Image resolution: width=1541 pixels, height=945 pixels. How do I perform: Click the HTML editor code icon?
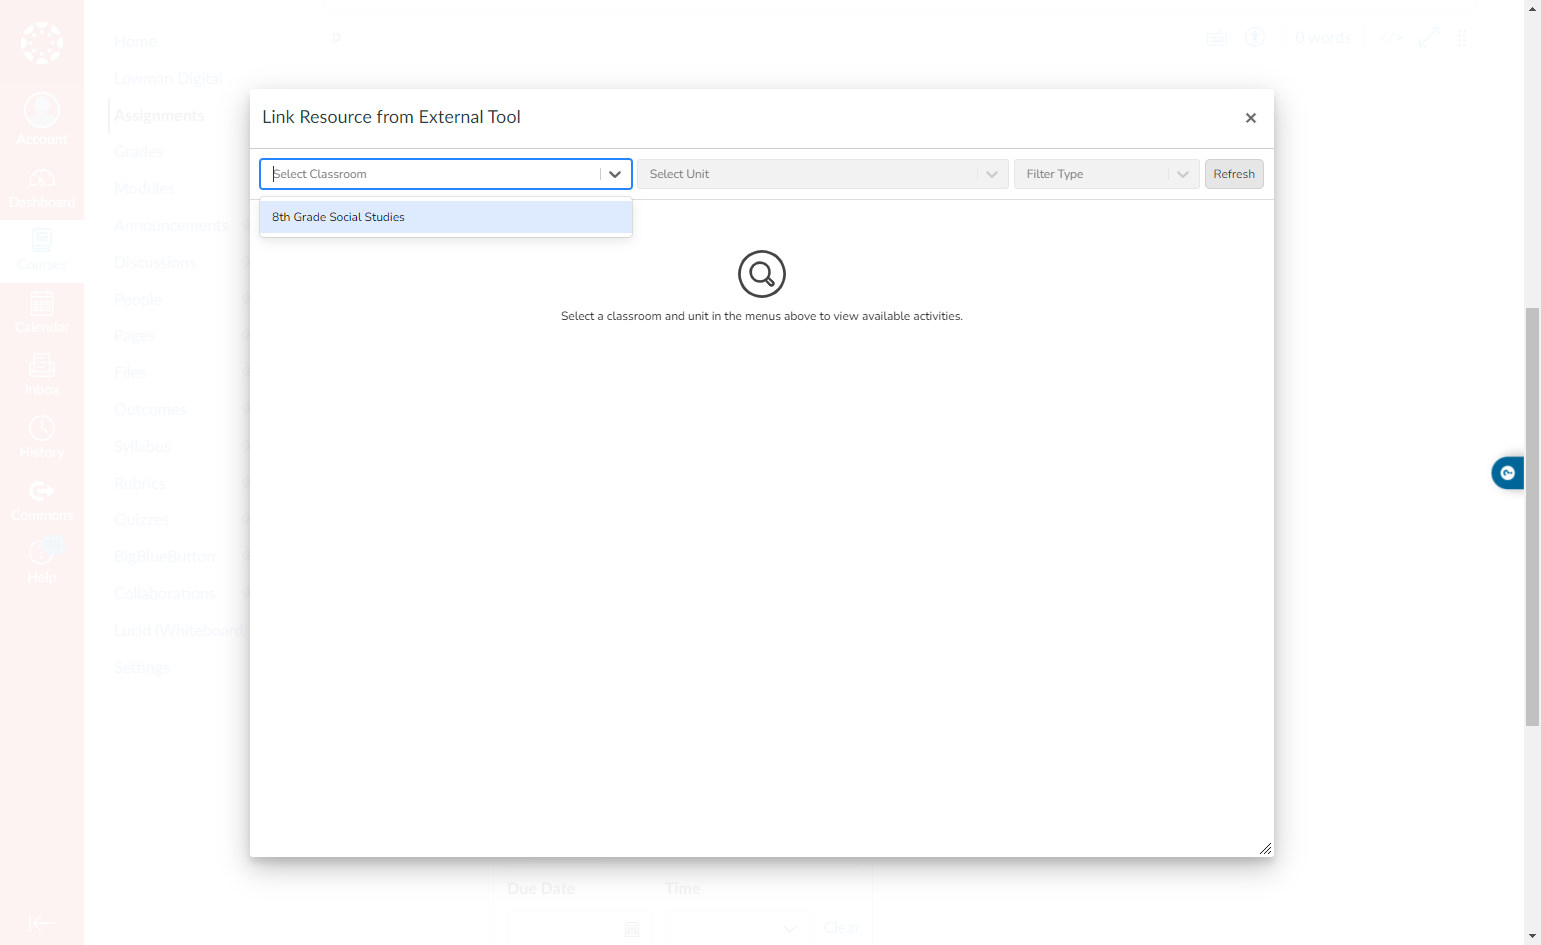pyautogui.click(x=1391, y=38)
